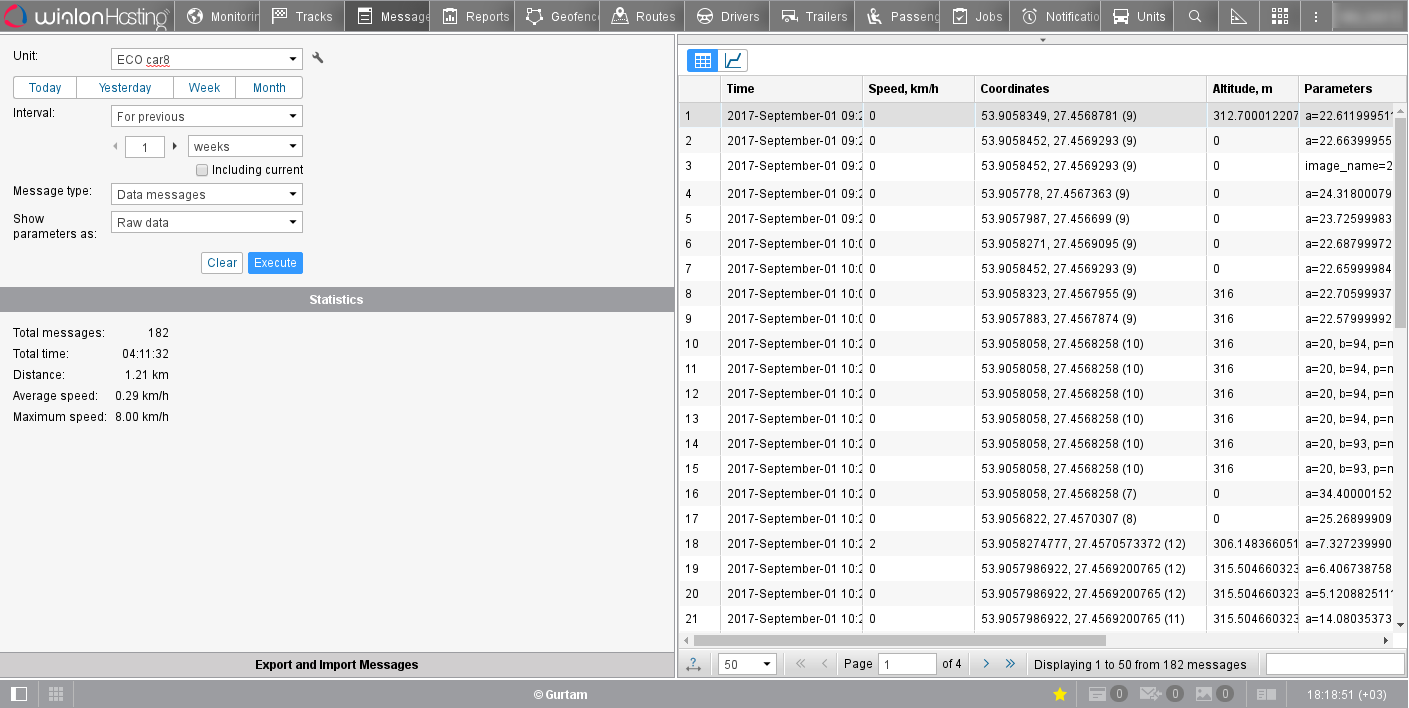Switch to table view of messages
The width and height of the screenshot is (1409, 708).
(702, 61)
